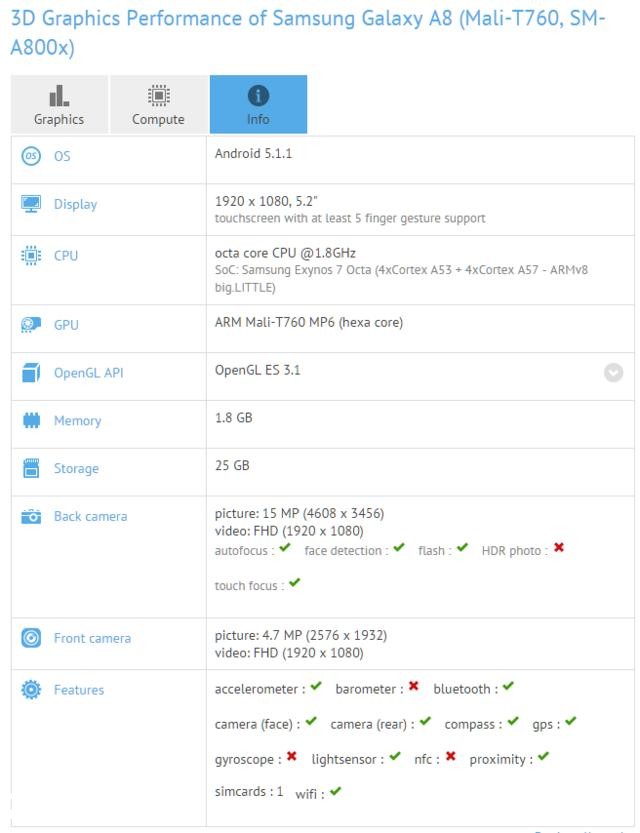The height and width of the screenshot is (833, 640).
Task: Switch to the Compute tab
Action: click(x=158, y=104)
